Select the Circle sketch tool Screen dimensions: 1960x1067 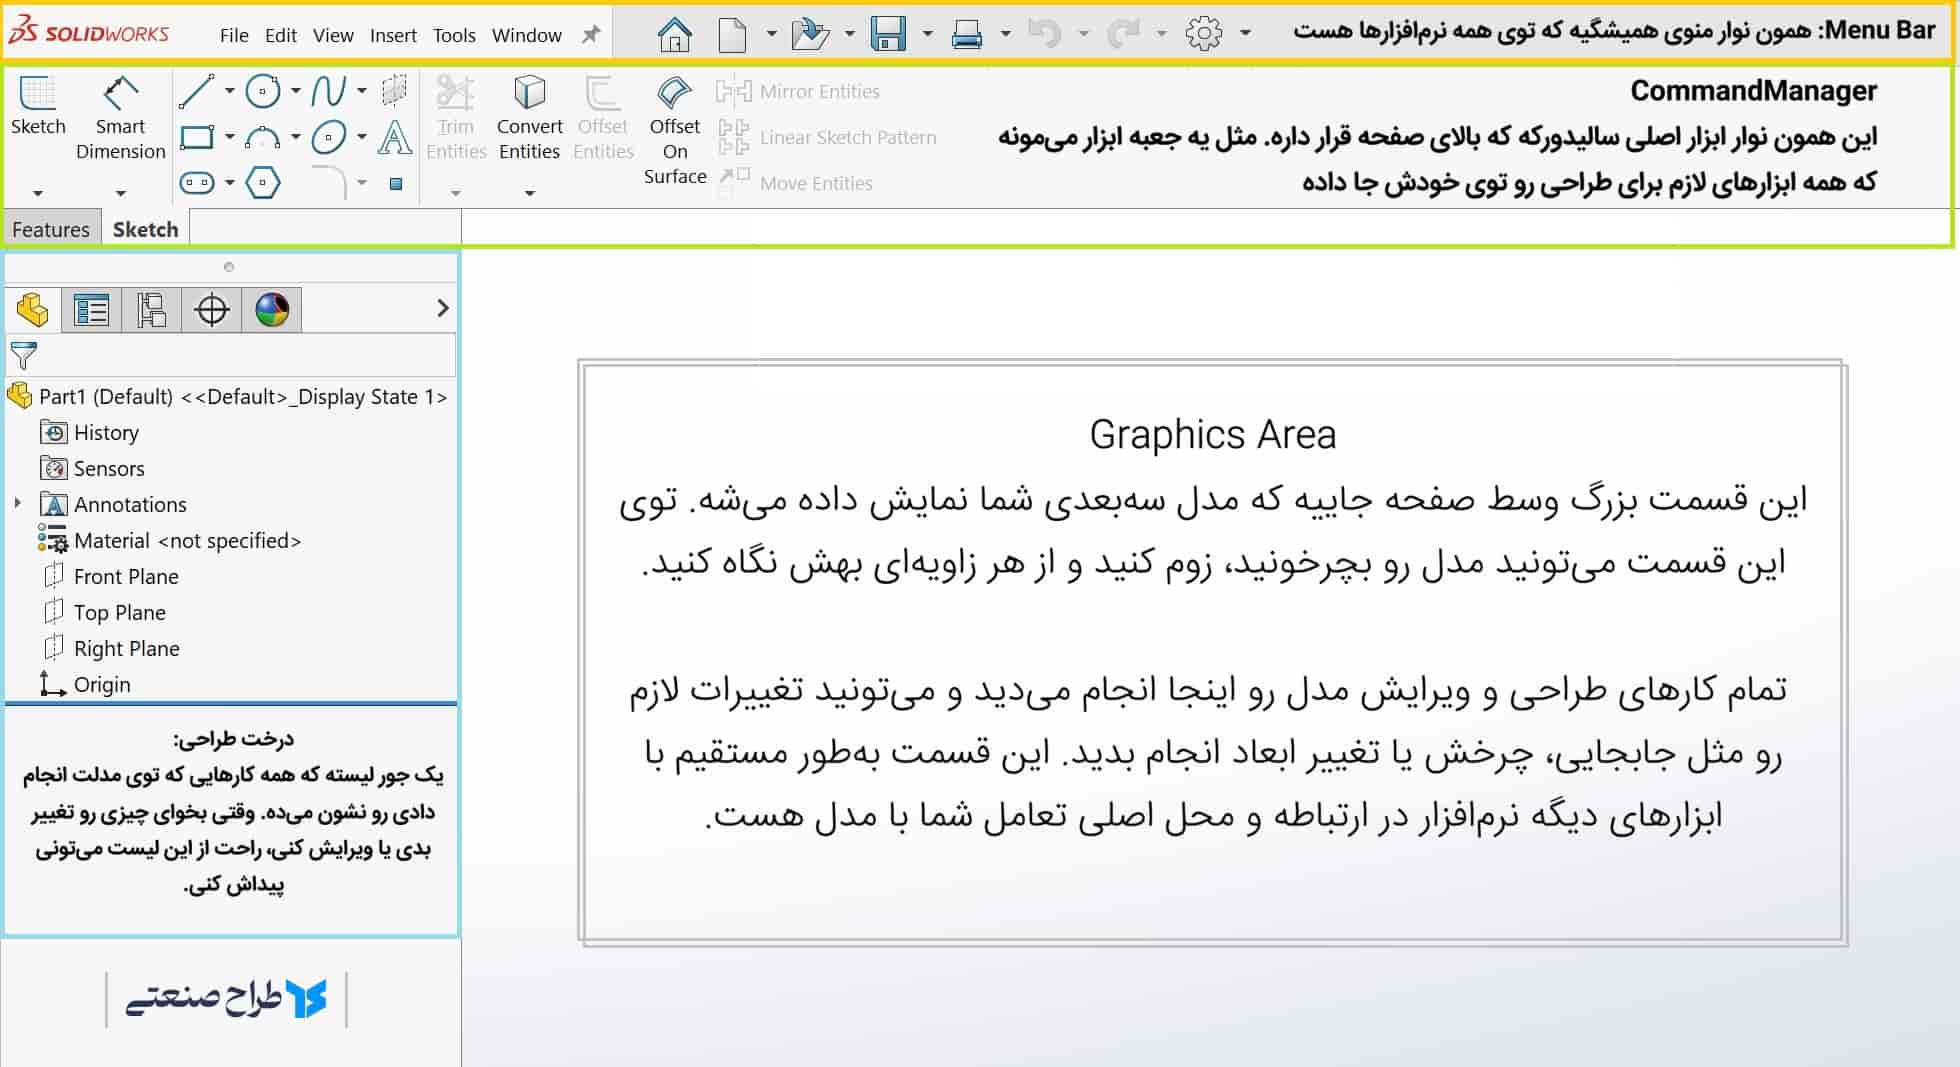(x=262, y=91)
